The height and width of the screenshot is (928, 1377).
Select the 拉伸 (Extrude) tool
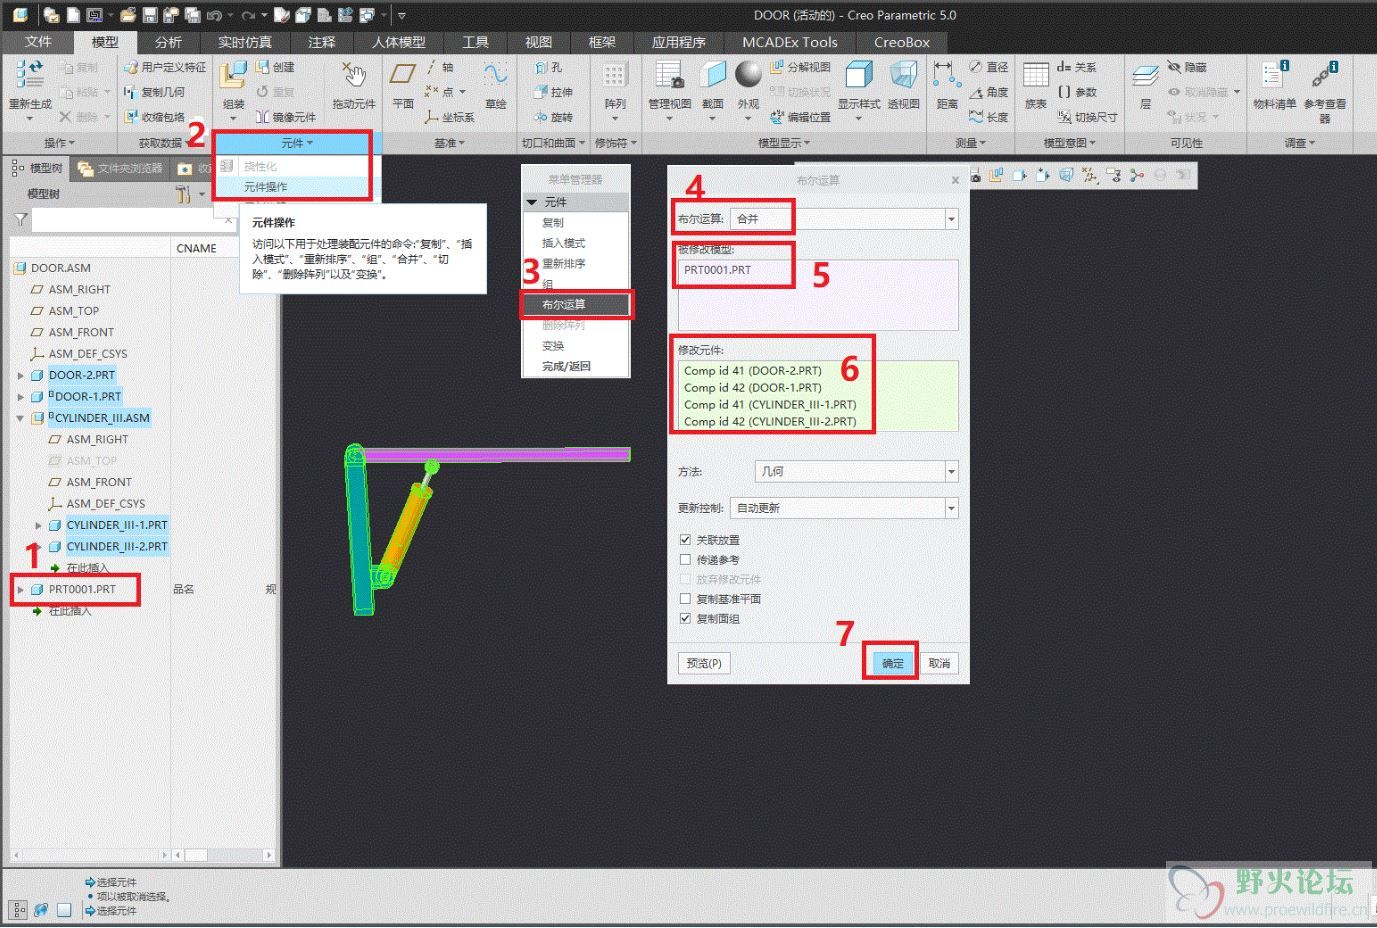point(553,92)
